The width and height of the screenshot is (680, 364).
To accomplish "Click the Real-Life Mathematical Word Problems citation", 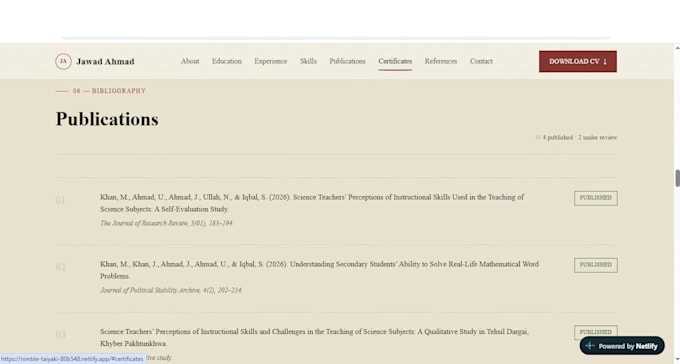I will click(319, 270).
